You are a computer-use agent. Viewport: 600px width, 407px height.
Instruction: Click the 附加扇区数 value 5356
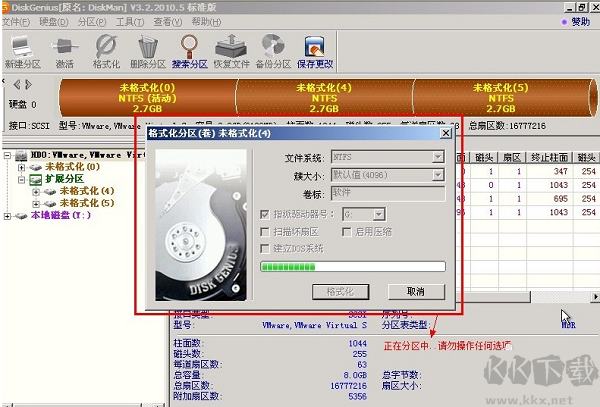click(358, 396)
